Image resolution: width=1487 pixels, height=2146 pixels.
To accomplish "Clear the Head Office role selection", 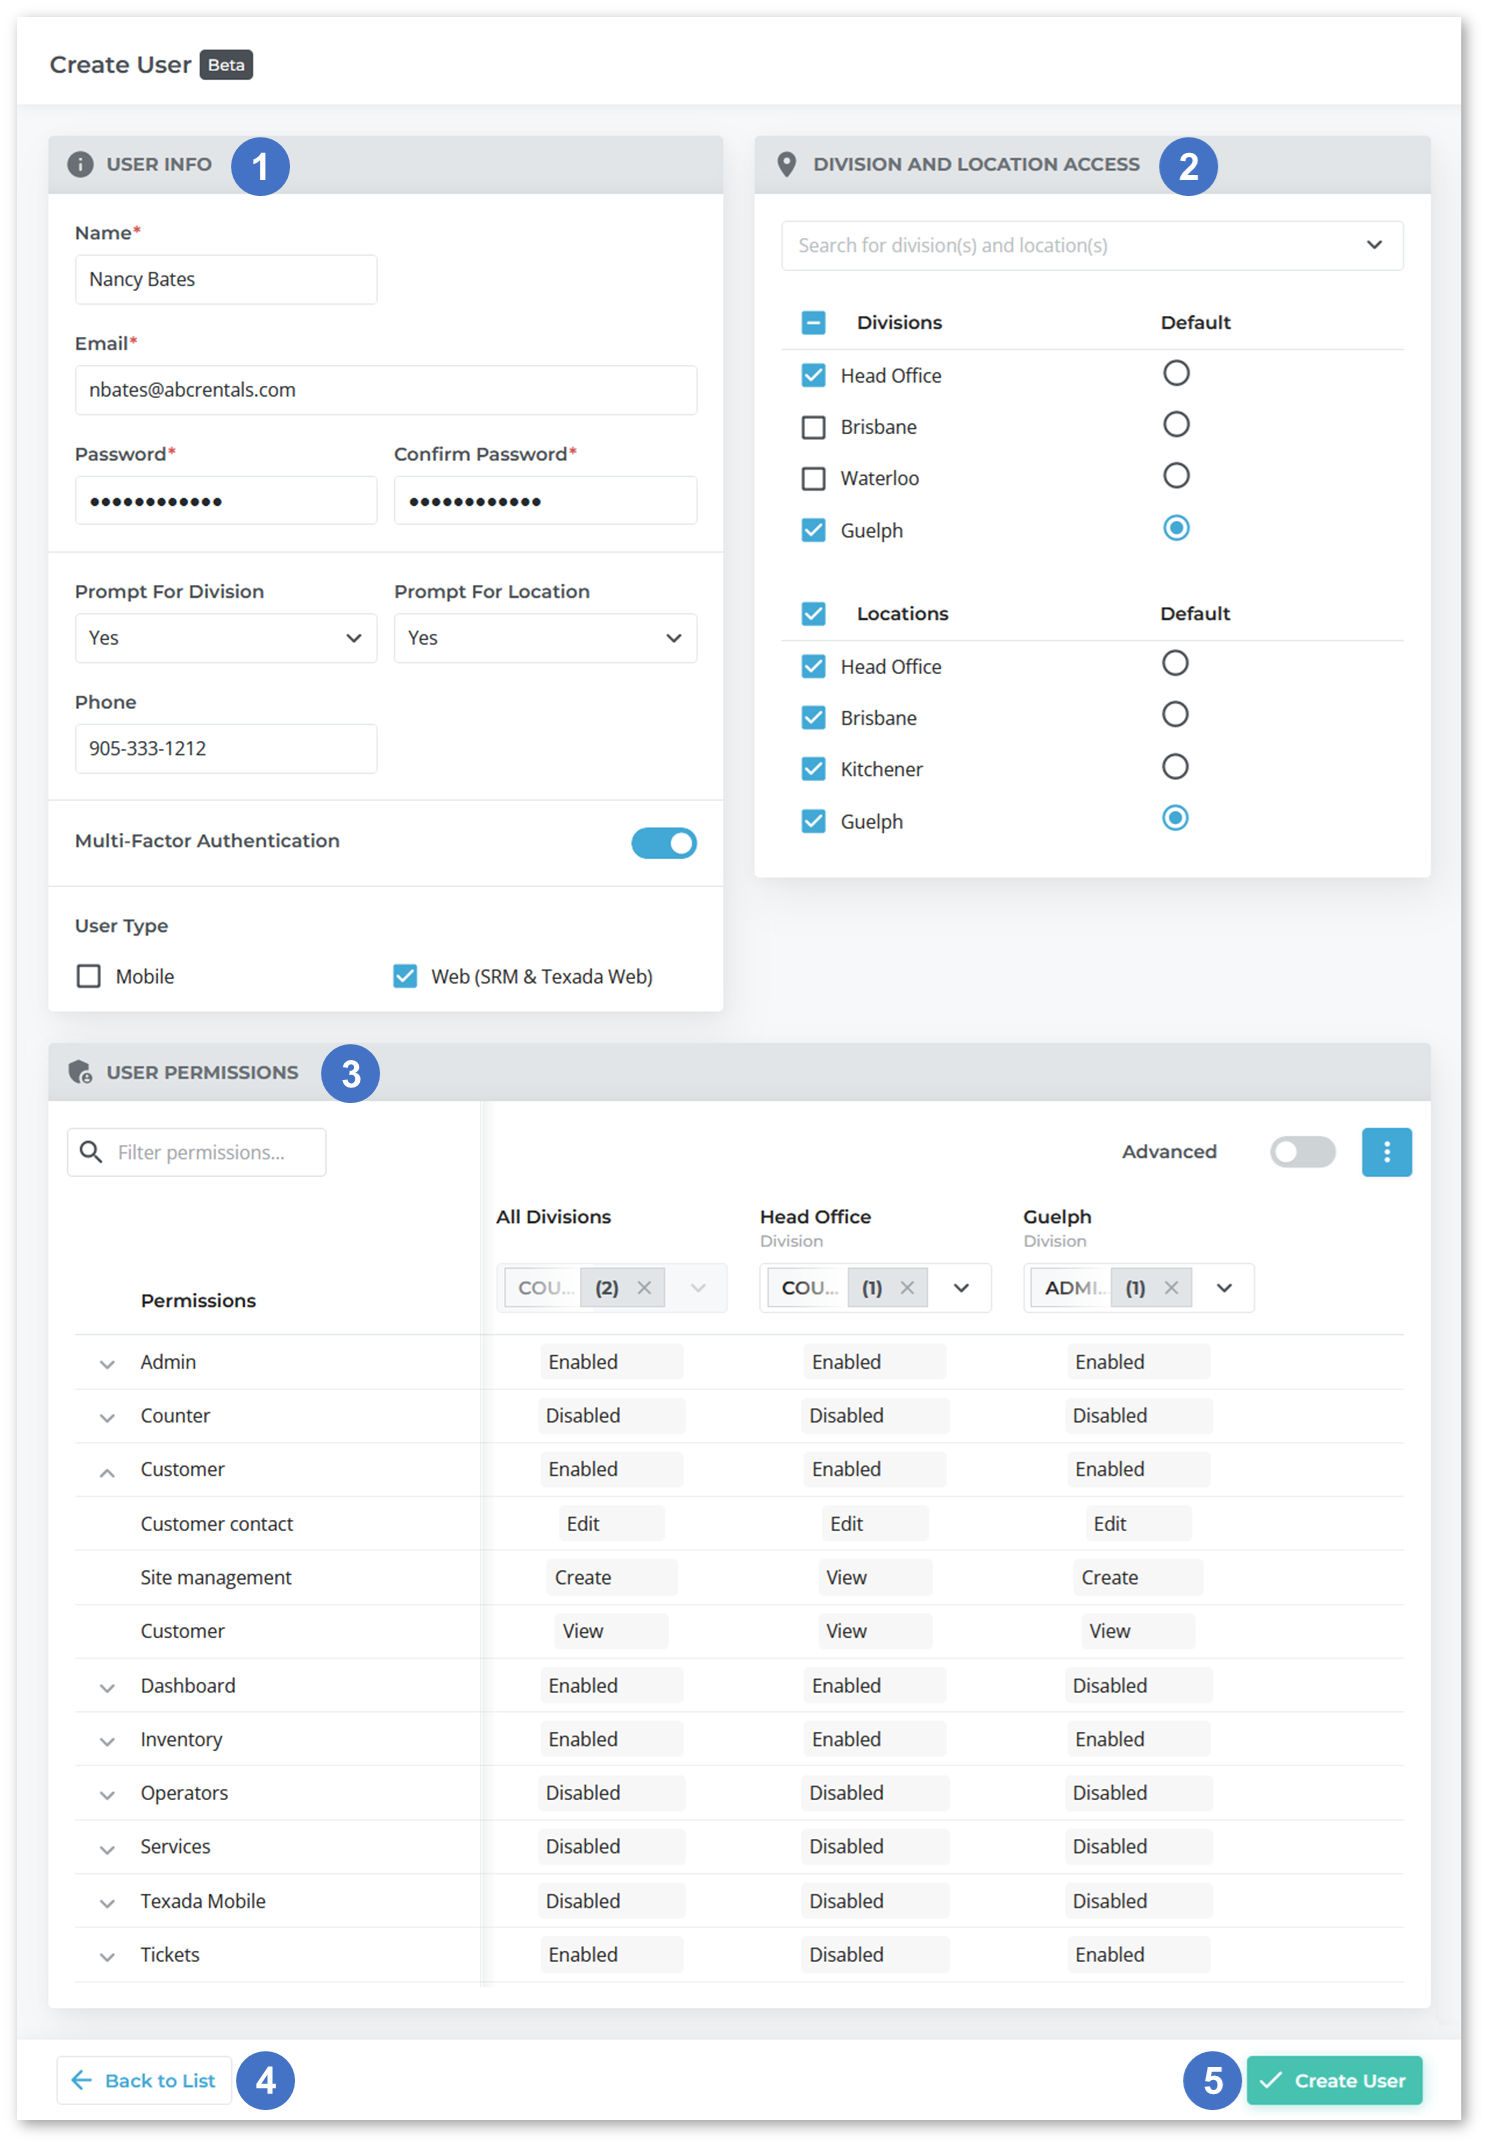I will [907, 1288].
